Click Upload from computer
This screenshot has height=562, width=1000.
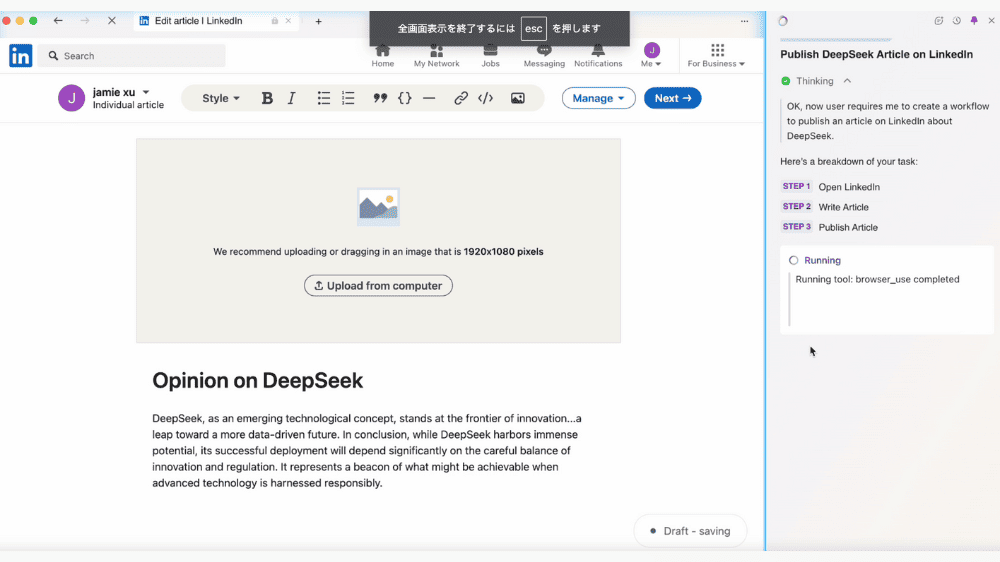coord(378,286)
